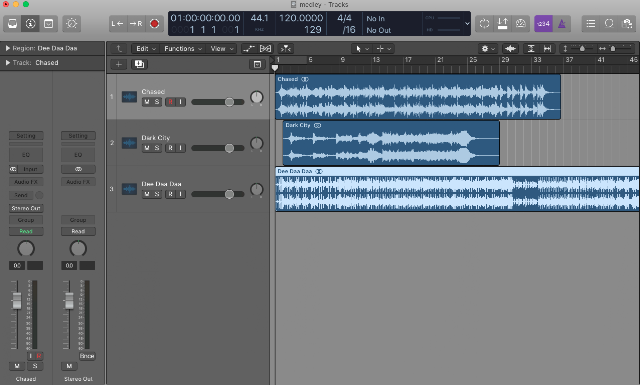
Task: Mute the Chased track
Action: (x=147, y=102)
